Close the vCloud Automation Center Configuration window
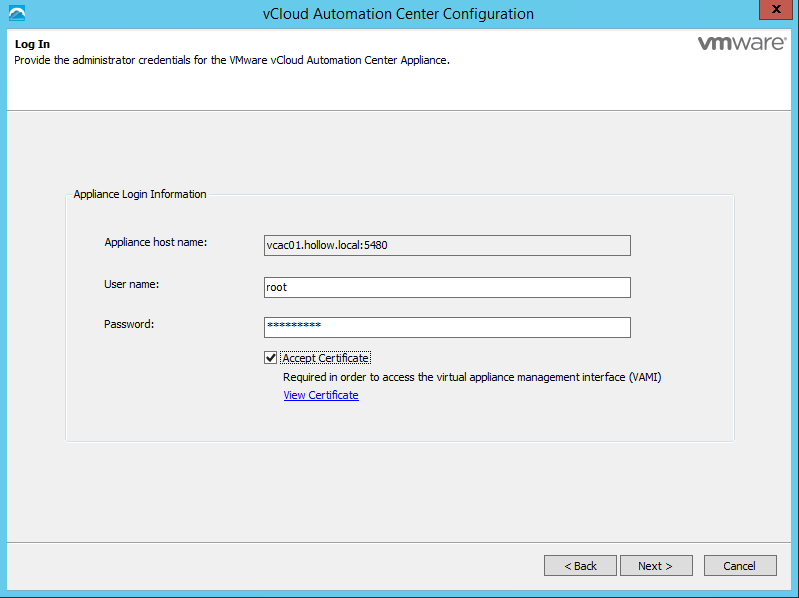 770,12
